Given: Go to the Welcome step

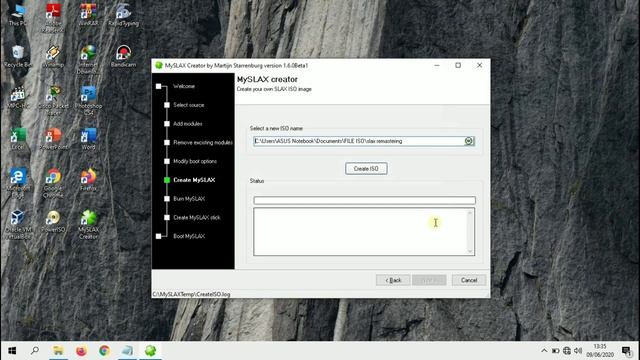Looking at the screenshot, I should [184, 86].
